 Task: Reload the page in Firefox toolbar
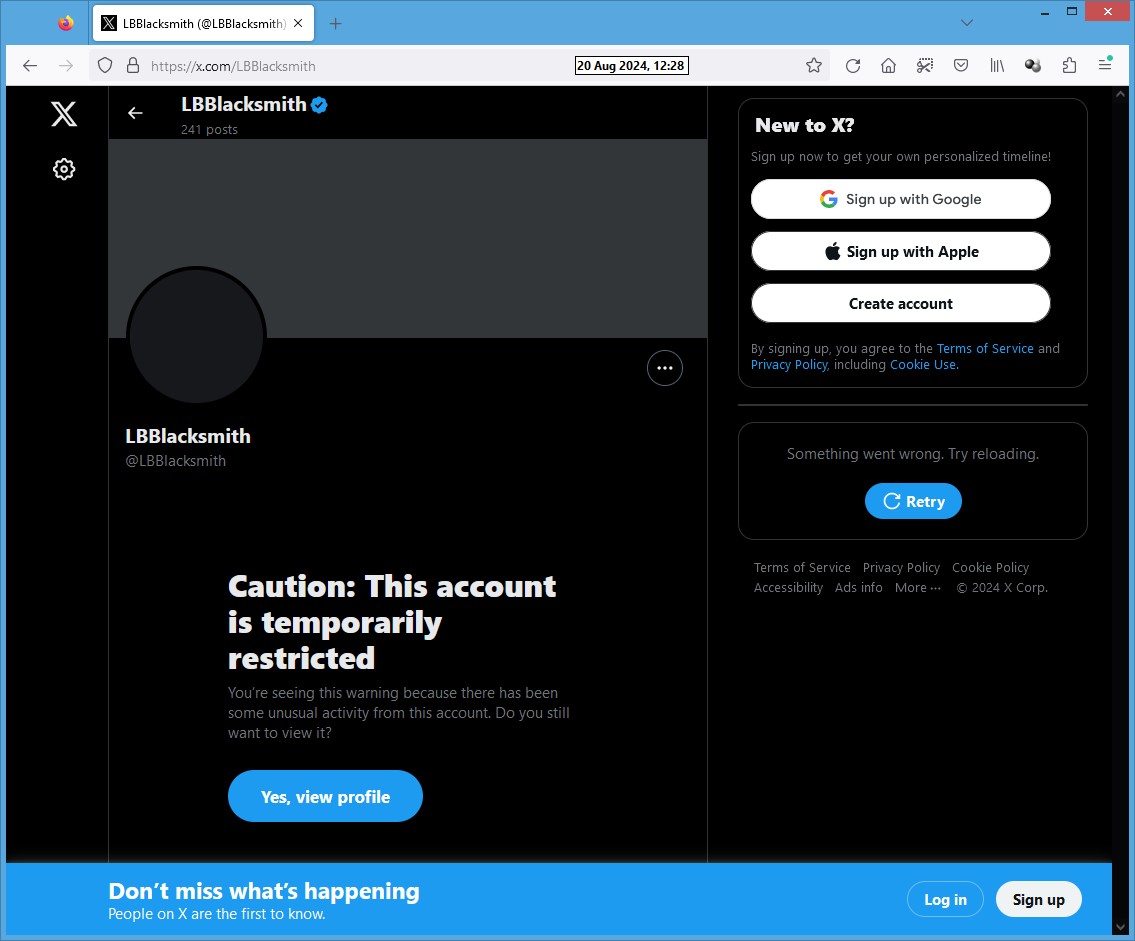(853, 66)
